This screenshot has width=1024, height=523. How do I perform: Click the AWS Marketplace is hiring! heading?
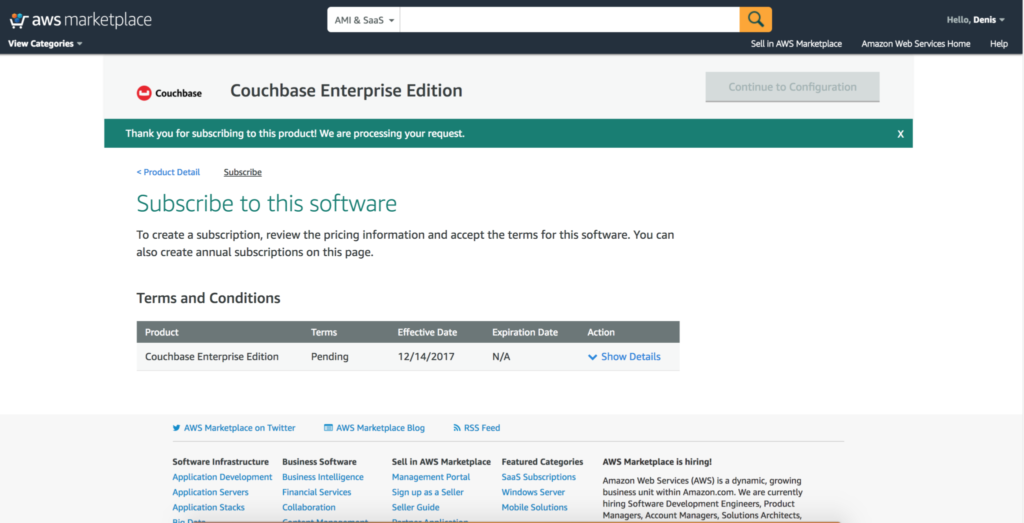click(657, 462)
